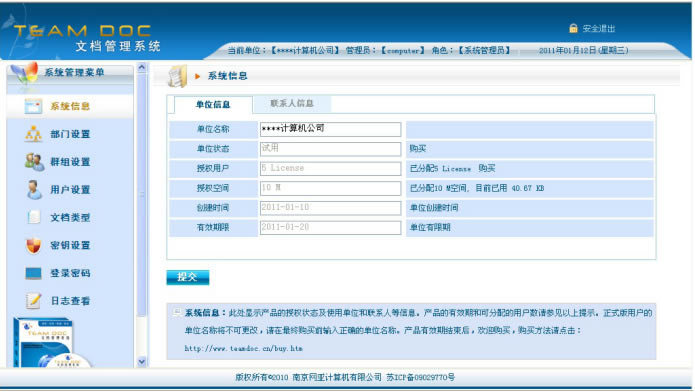Click the 登录密码 monitor icon
695x392 pixels.
[x=33, y=273]
